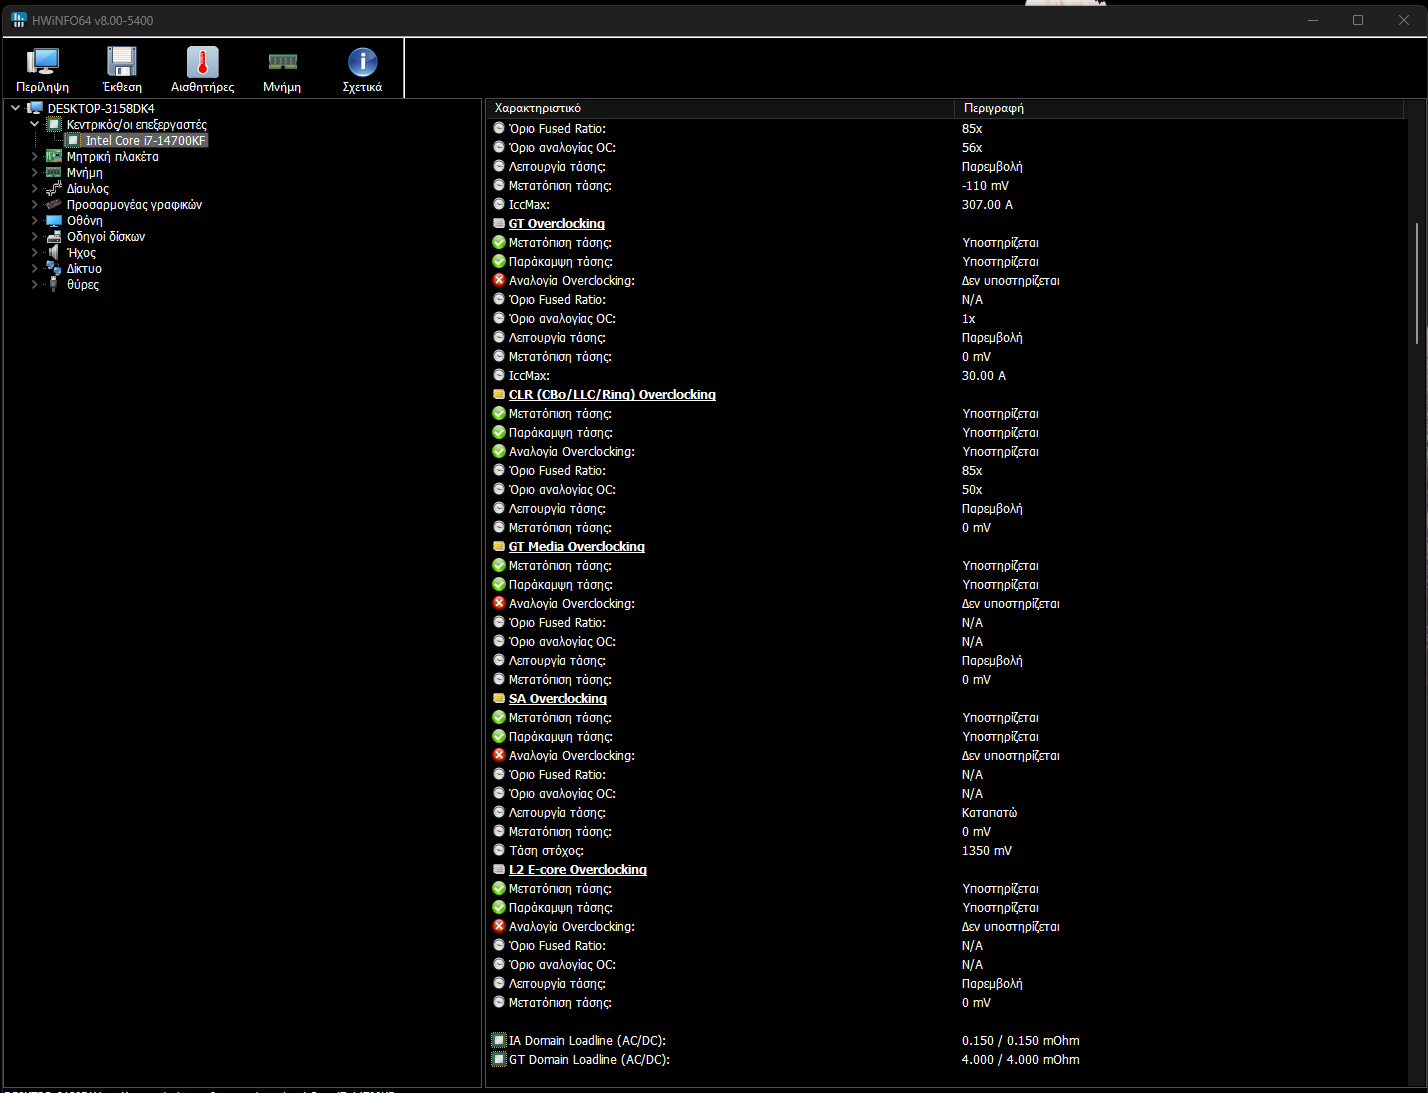1428x1093 pixels.
Task: Click GT Domain Loadline (AC/DC) label
Action: 589,1060
